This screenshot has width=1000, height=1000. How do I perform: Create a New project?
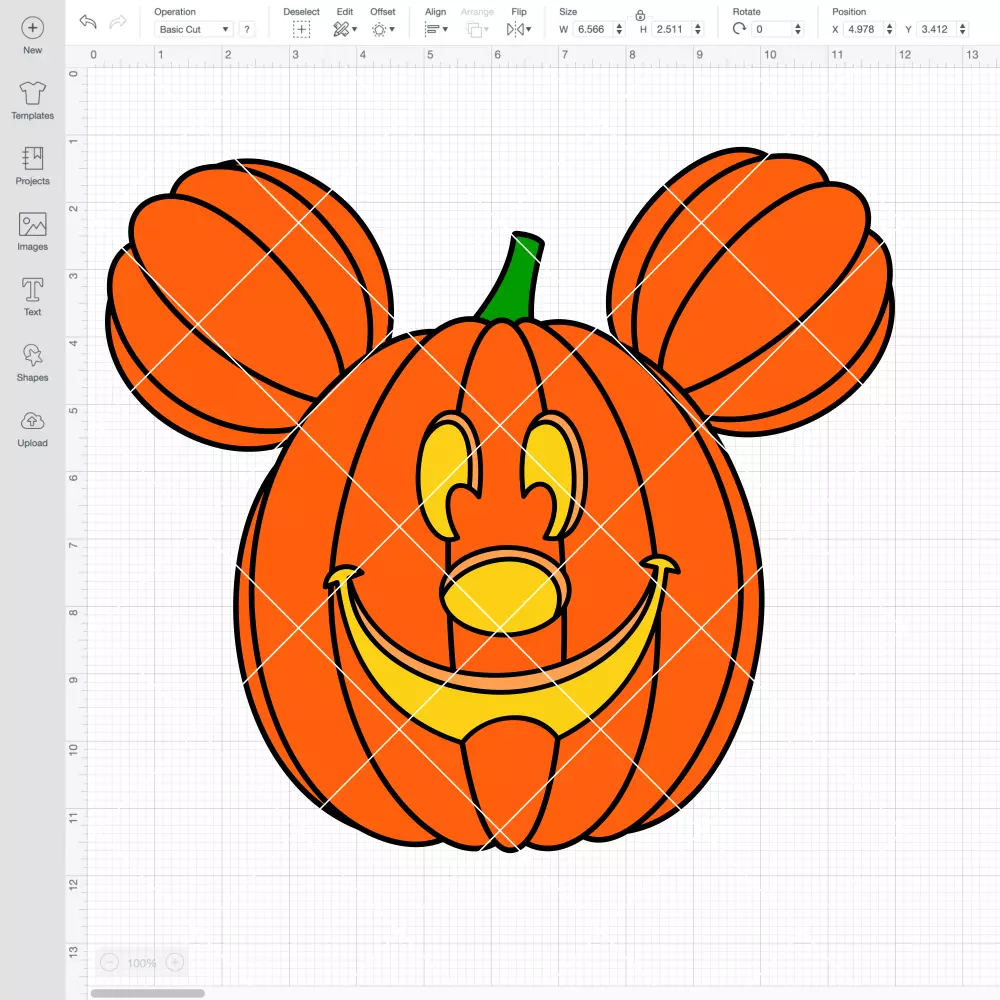click(x=33, y=35)
